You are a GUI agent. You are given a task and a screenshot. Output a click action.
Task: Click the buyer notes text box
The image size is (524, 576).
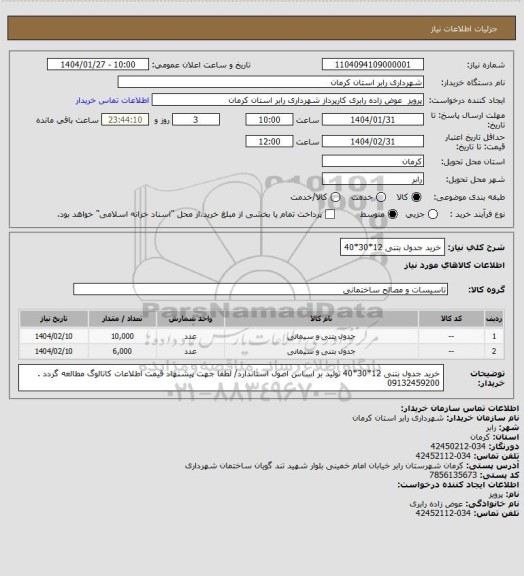point(231,378)
